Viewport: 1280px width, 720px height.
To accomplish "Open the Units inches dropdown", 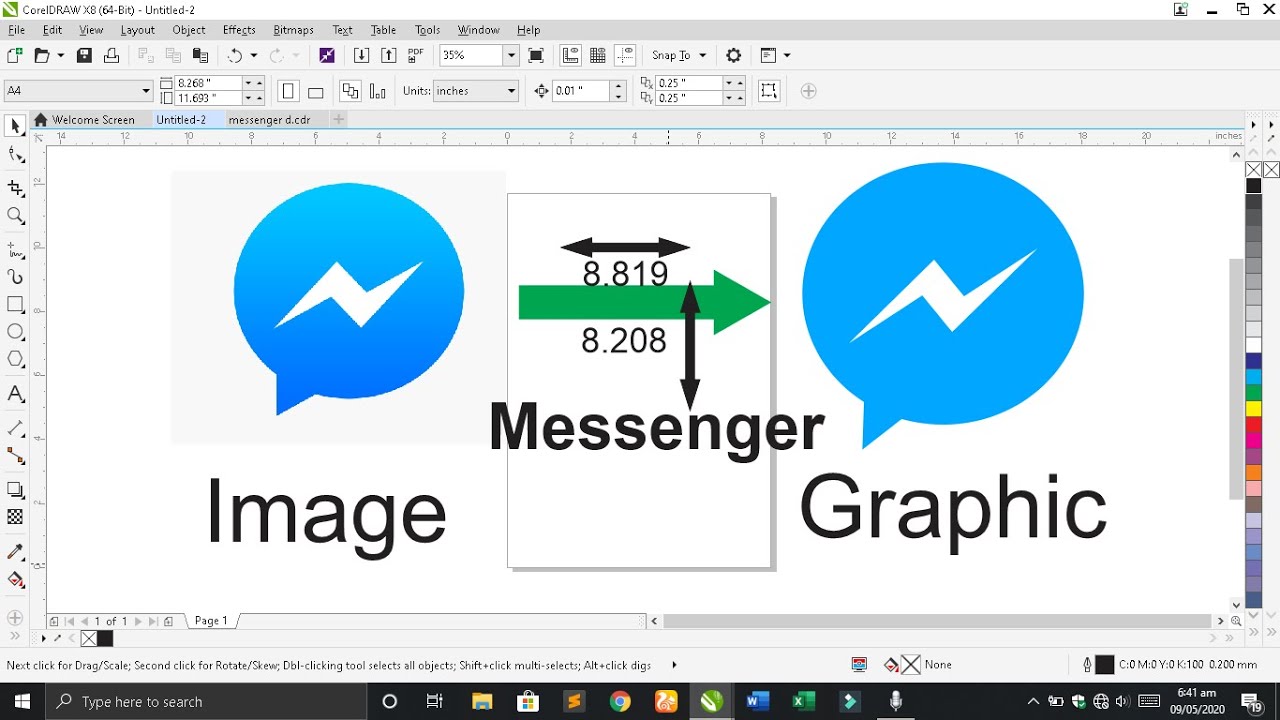I will tap(511, 91).
